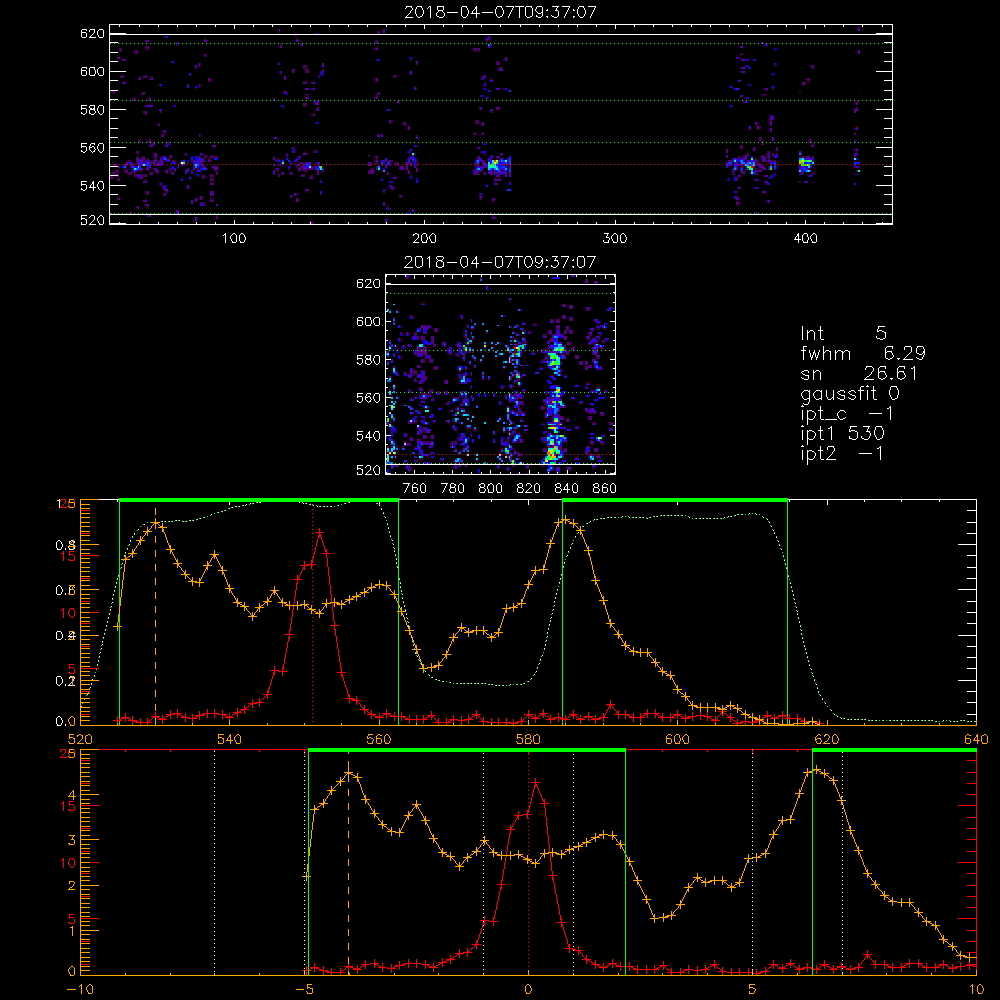1000x1000 pixels.
Task: Click the 640 x-axis label of the third plot
Action: [976, 739]
